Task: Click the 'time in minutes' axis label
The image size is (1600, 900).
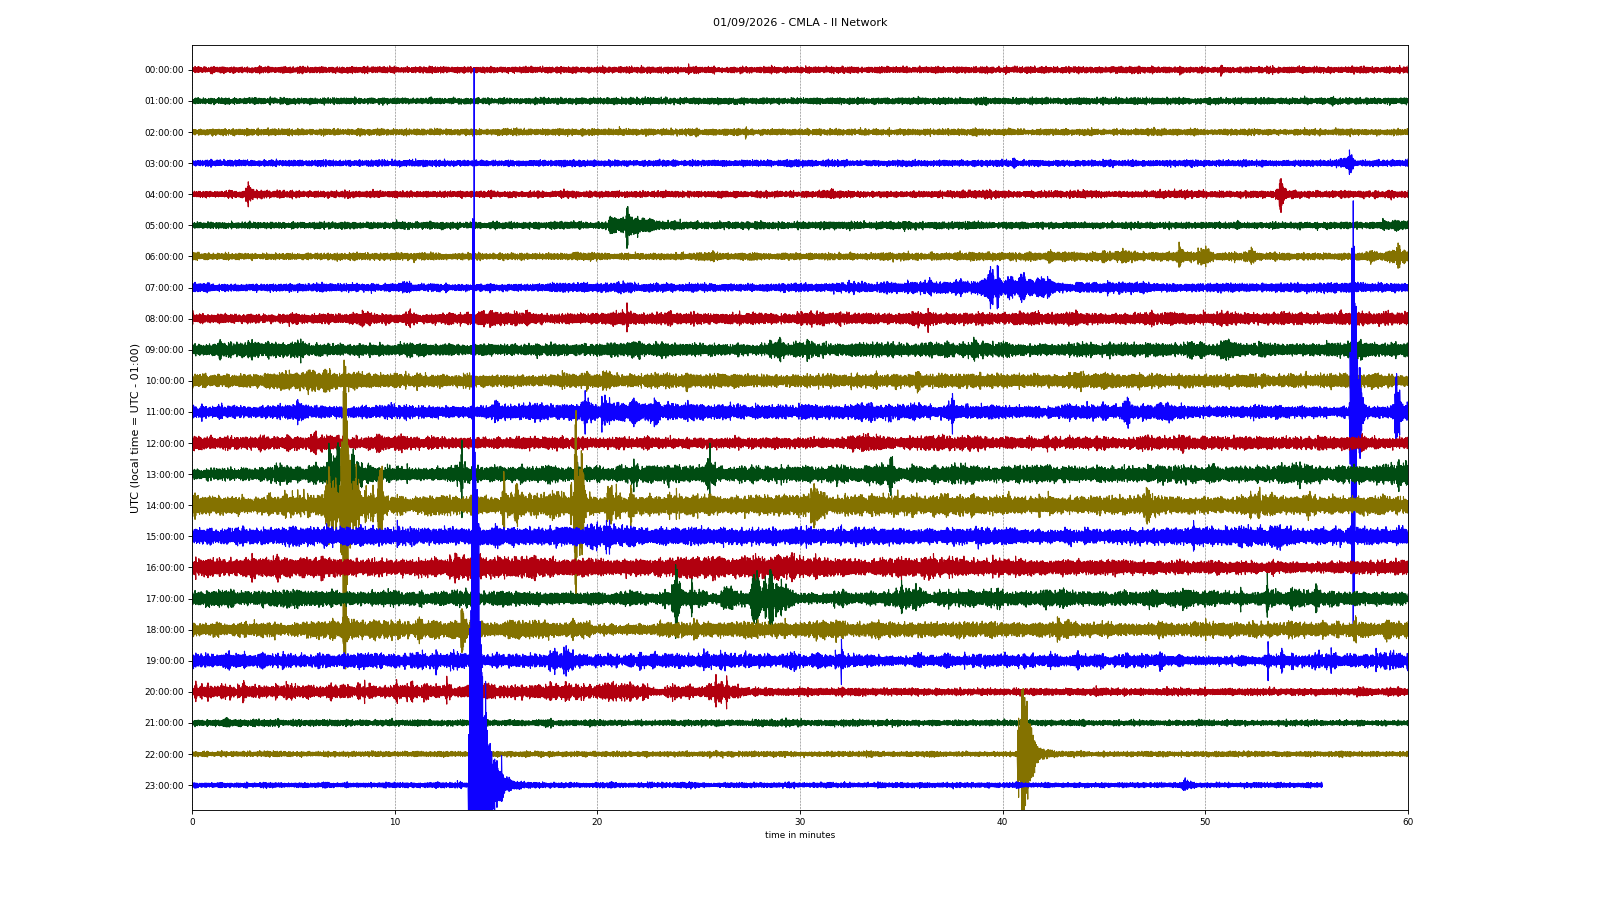Action: [x=800, y=835]
